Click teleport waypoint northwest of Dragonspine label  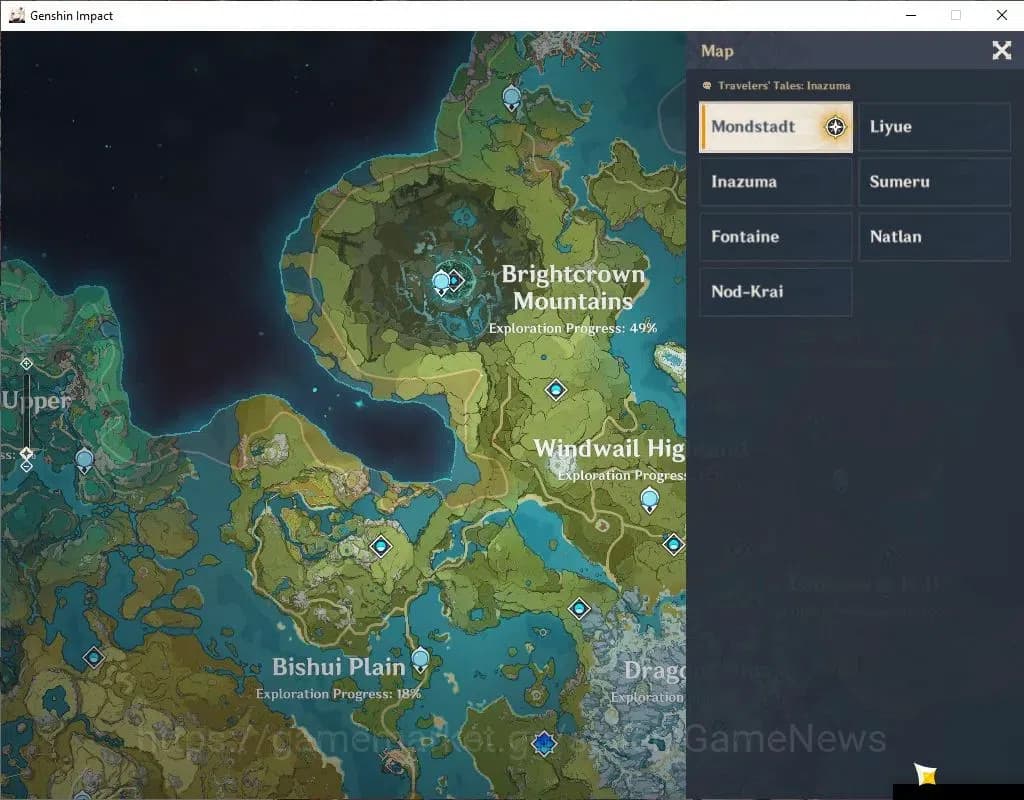(579, 609)
